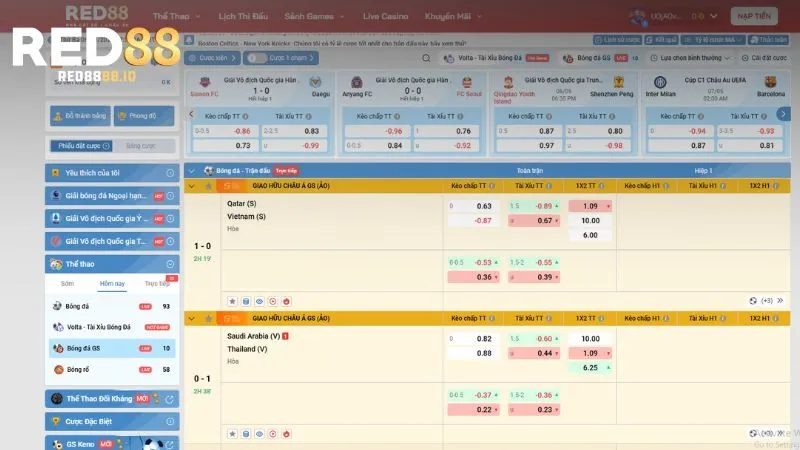Select draw odds 6.25 in Saudi Arabia match
The image size is (800, 450).
tap(590, 368)
